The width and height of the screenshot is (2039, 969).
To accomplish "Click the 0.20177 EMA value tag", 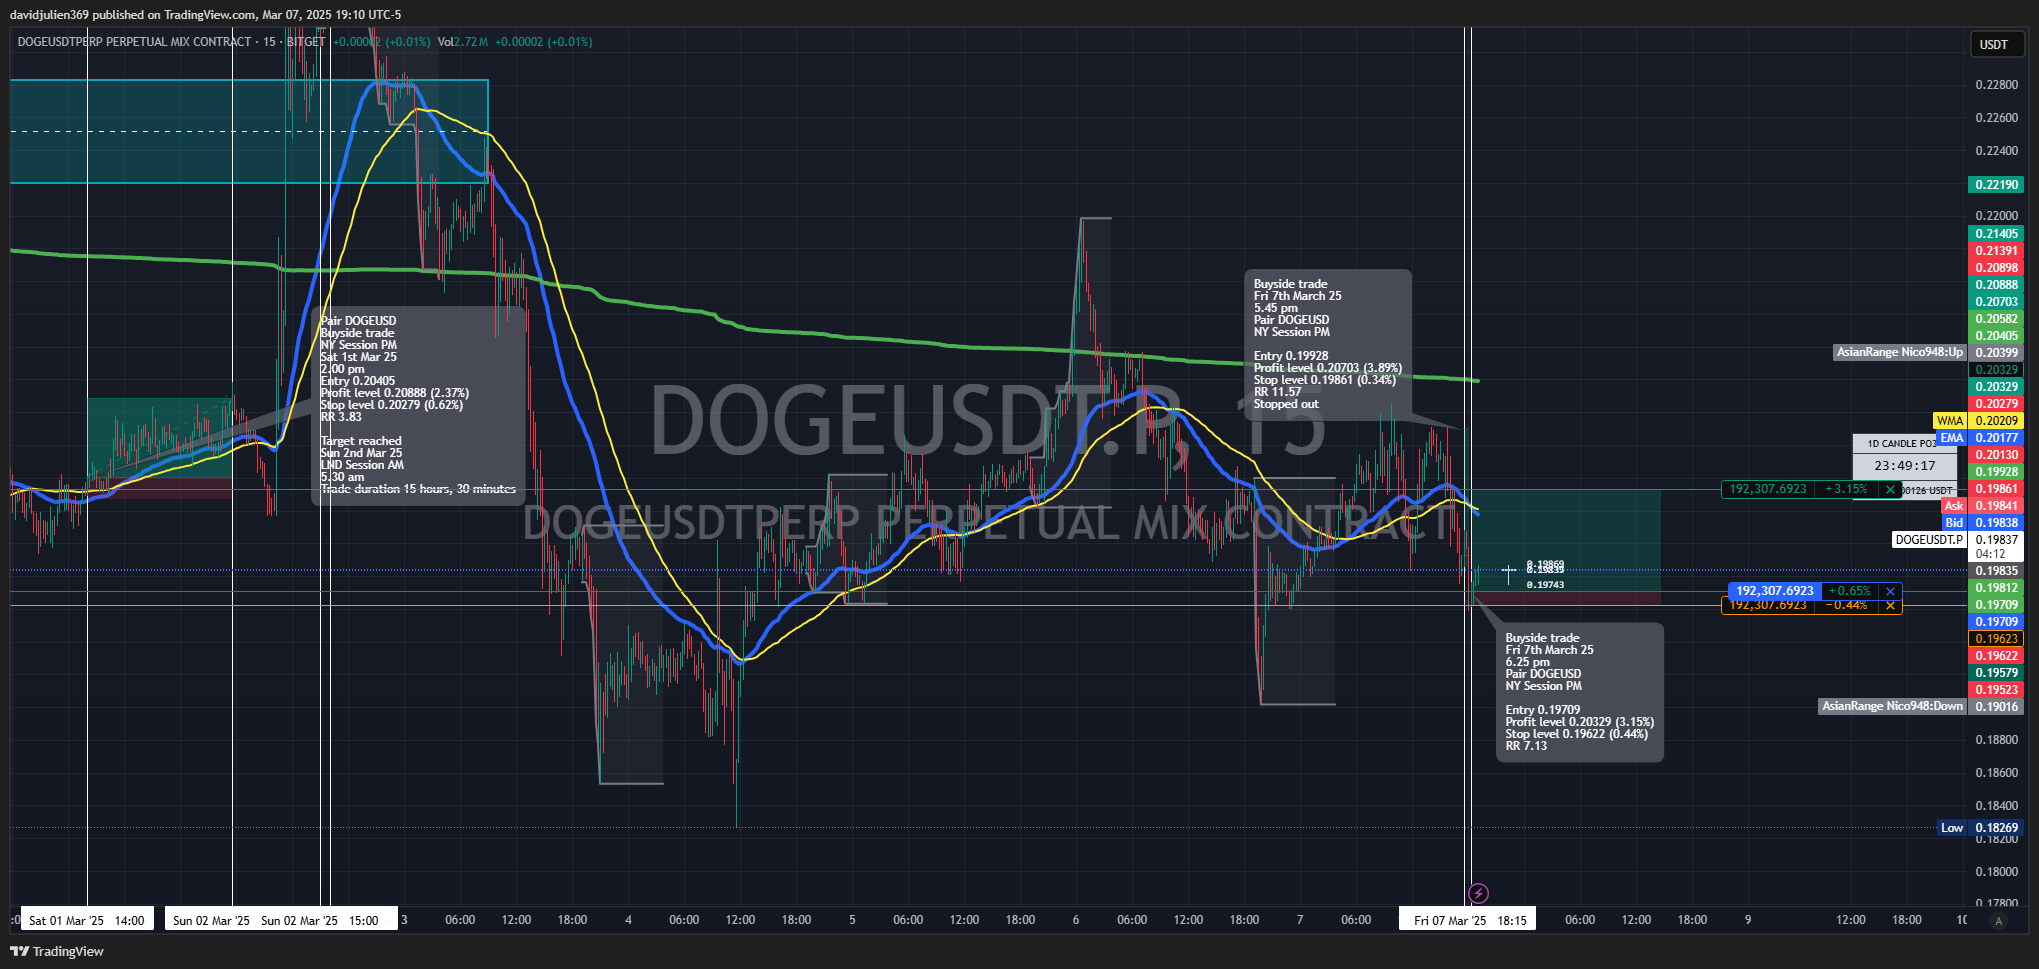I will coord(1996,438).
